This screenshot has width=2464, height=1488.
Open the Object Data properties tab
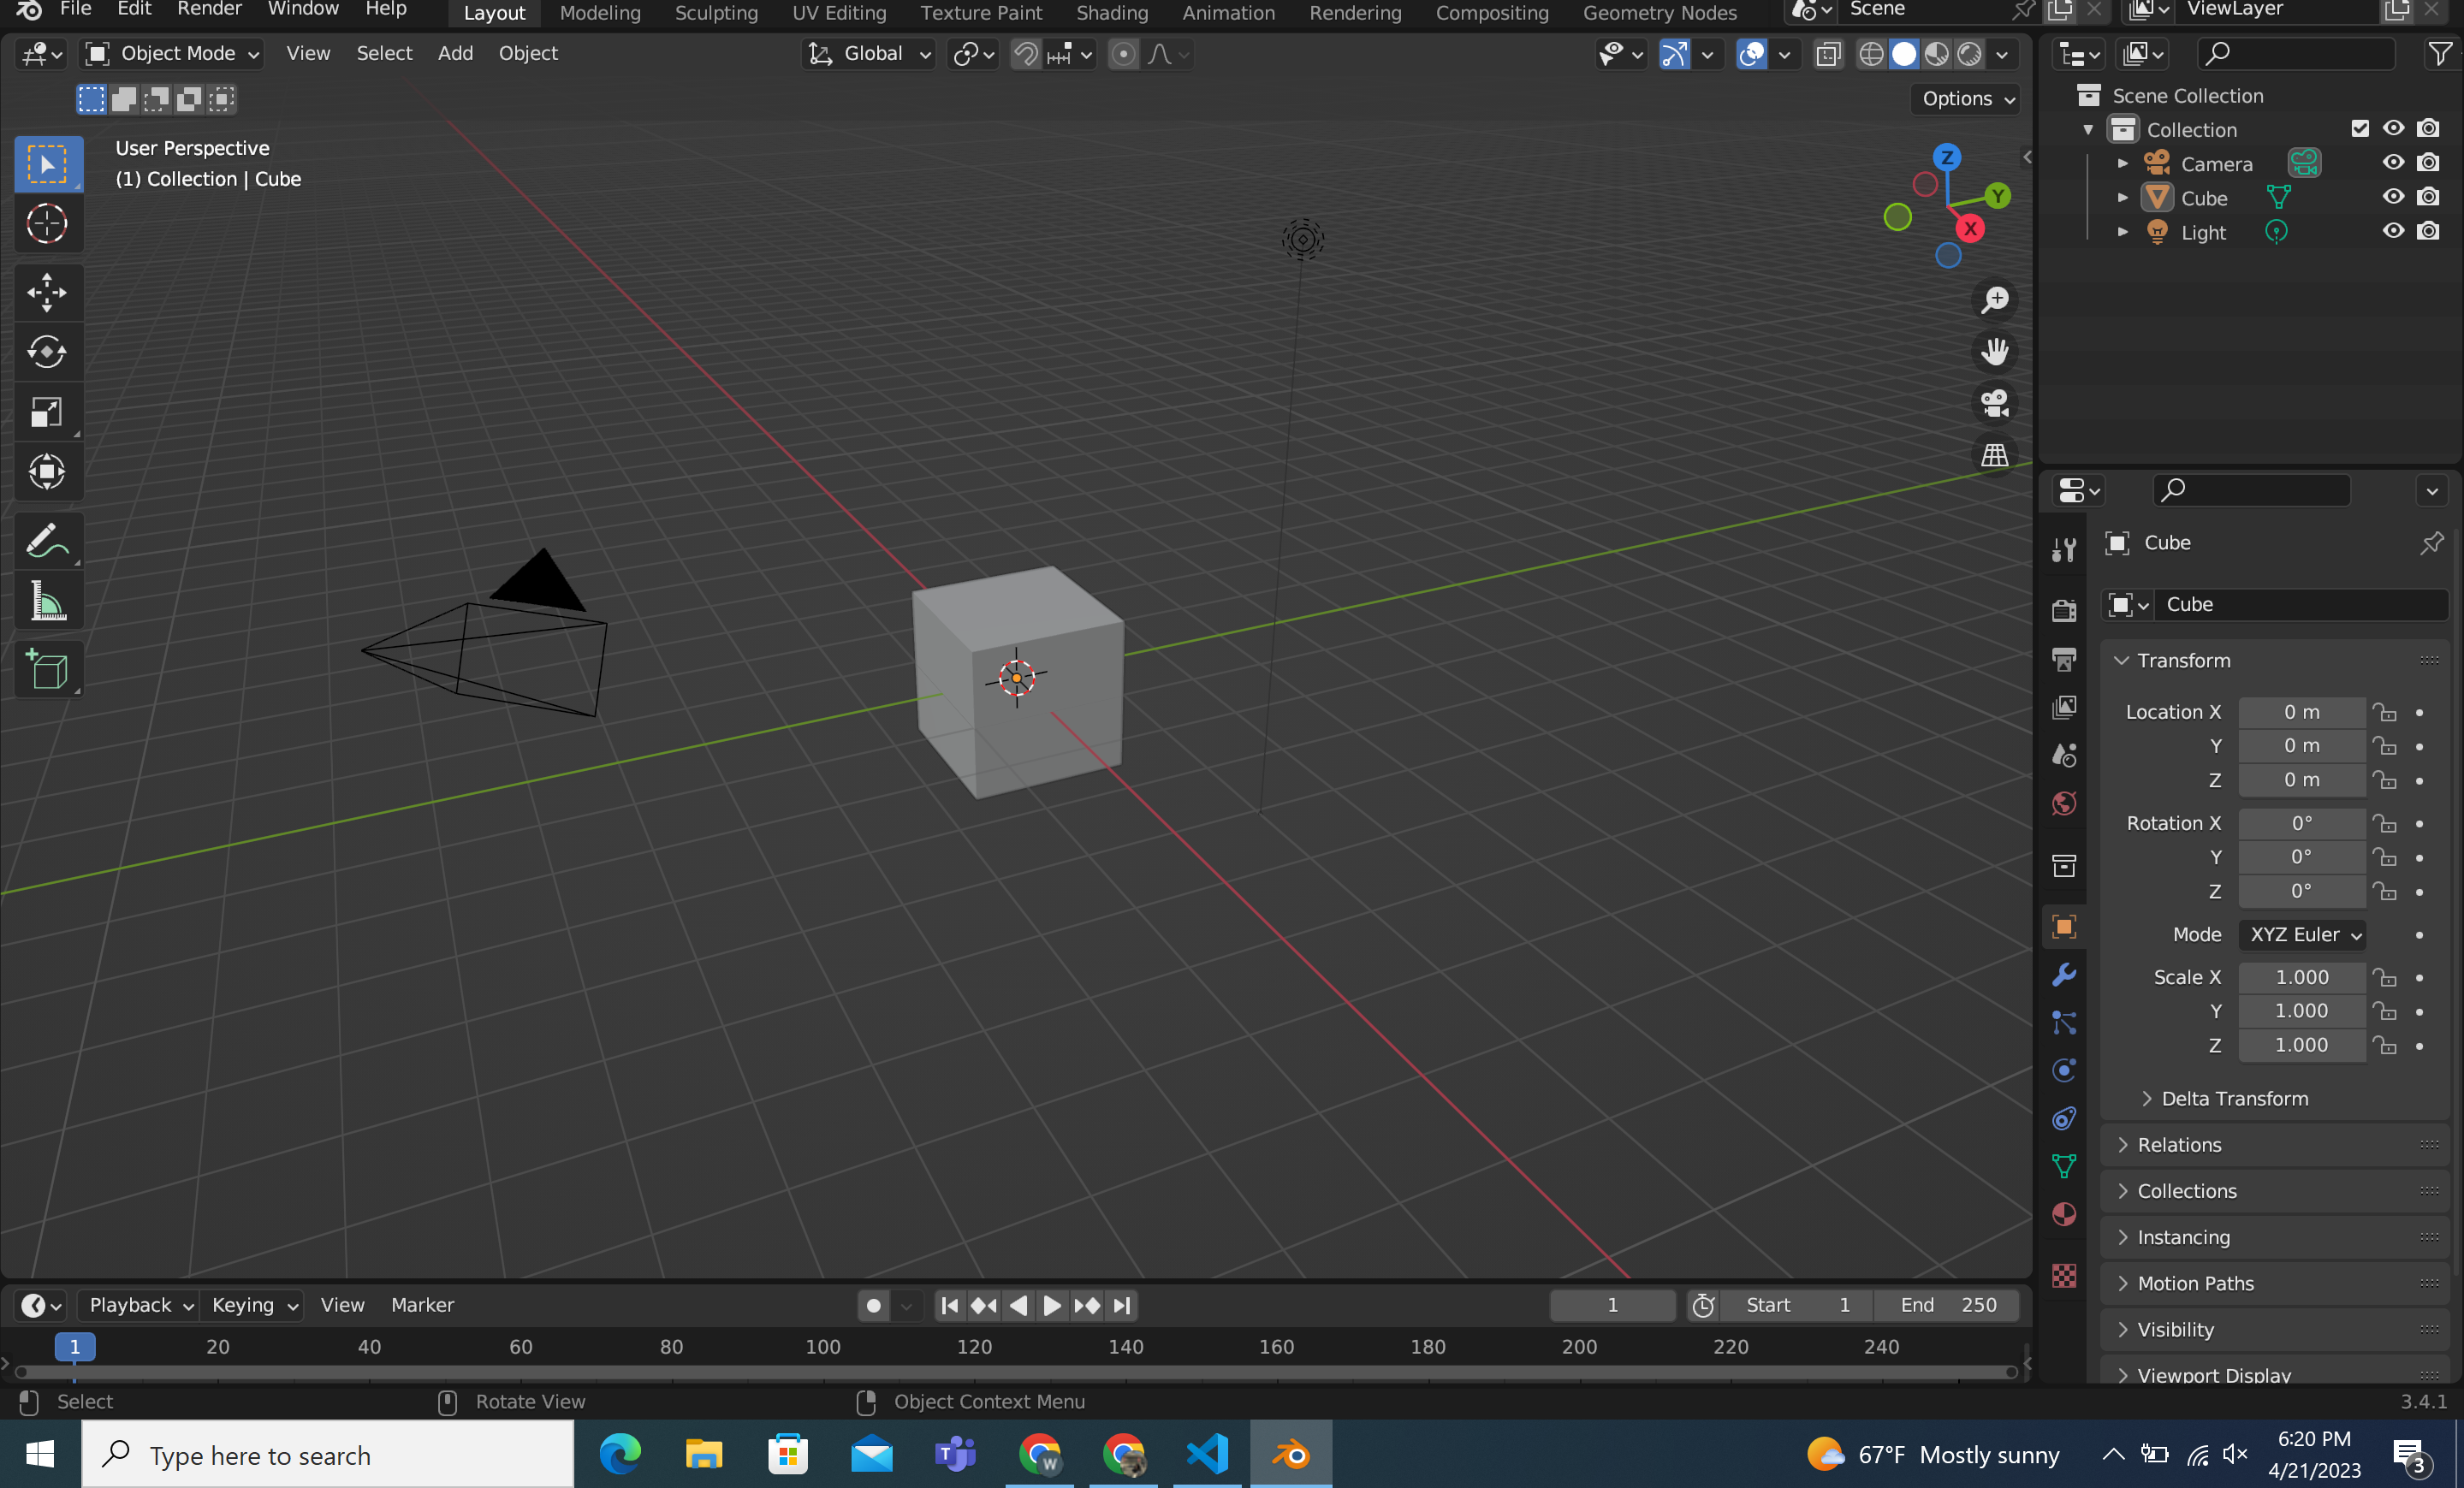[2063, 1166]
